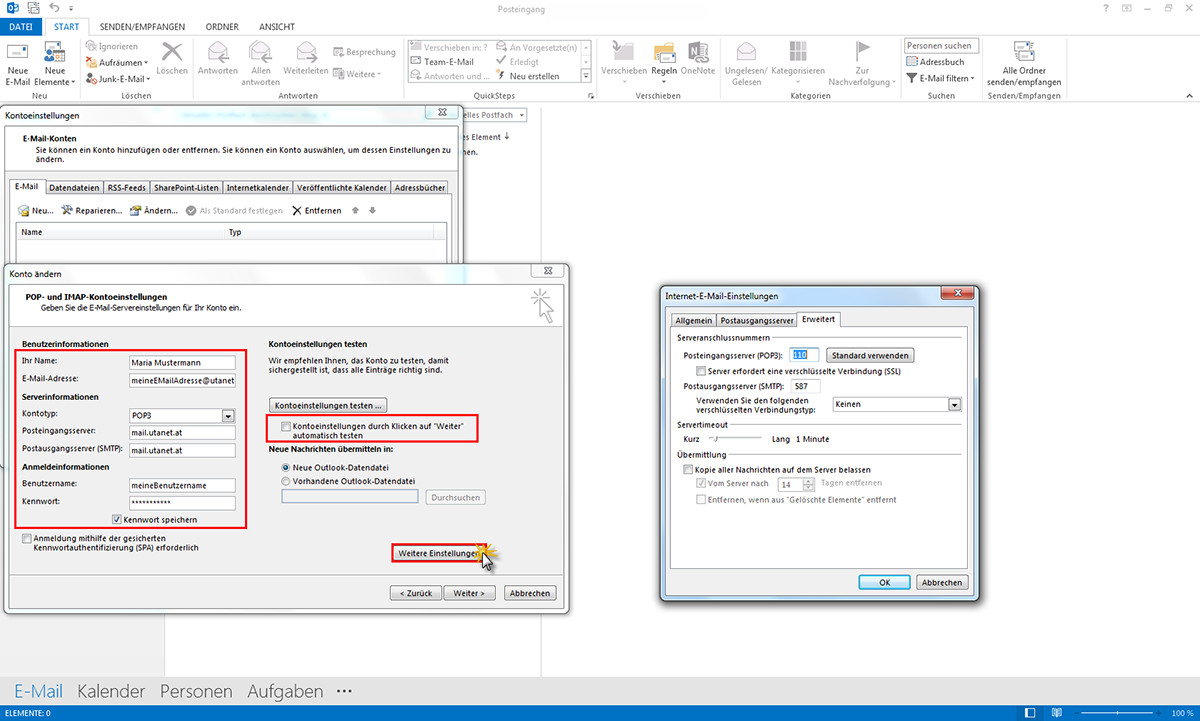Click the Besprechung meeting reply button
The height and width of the screenshot is (721, 1200).
point(364,51)
